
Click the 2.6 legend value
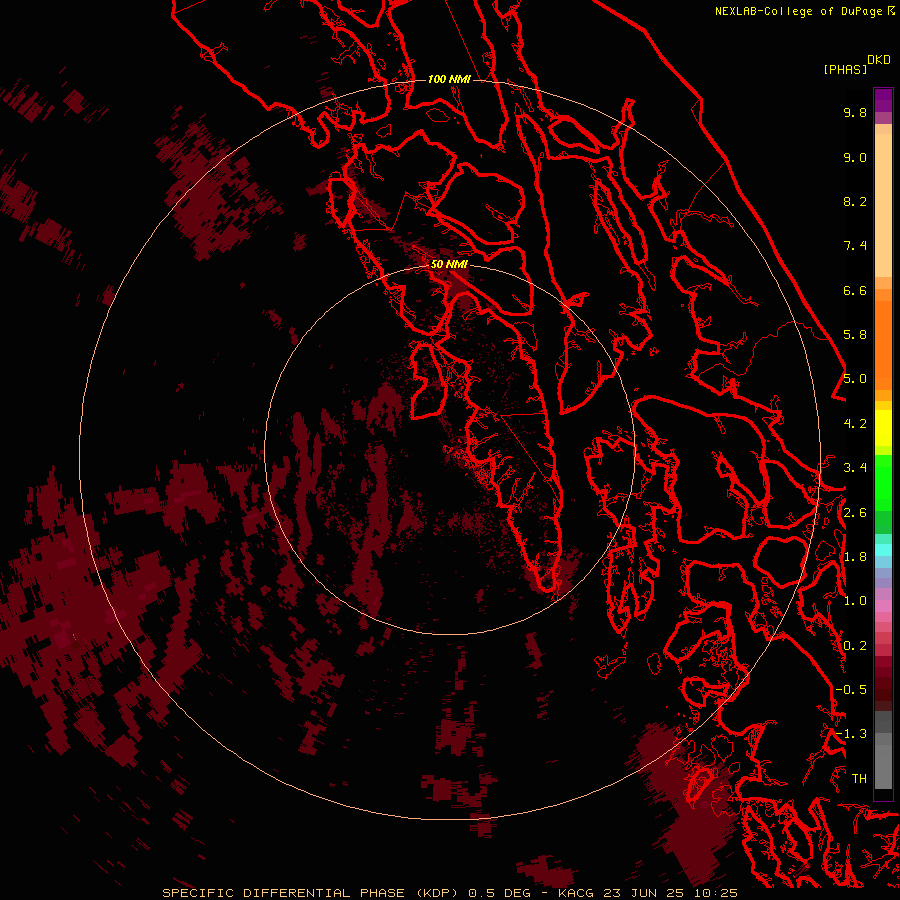[855, 513]
